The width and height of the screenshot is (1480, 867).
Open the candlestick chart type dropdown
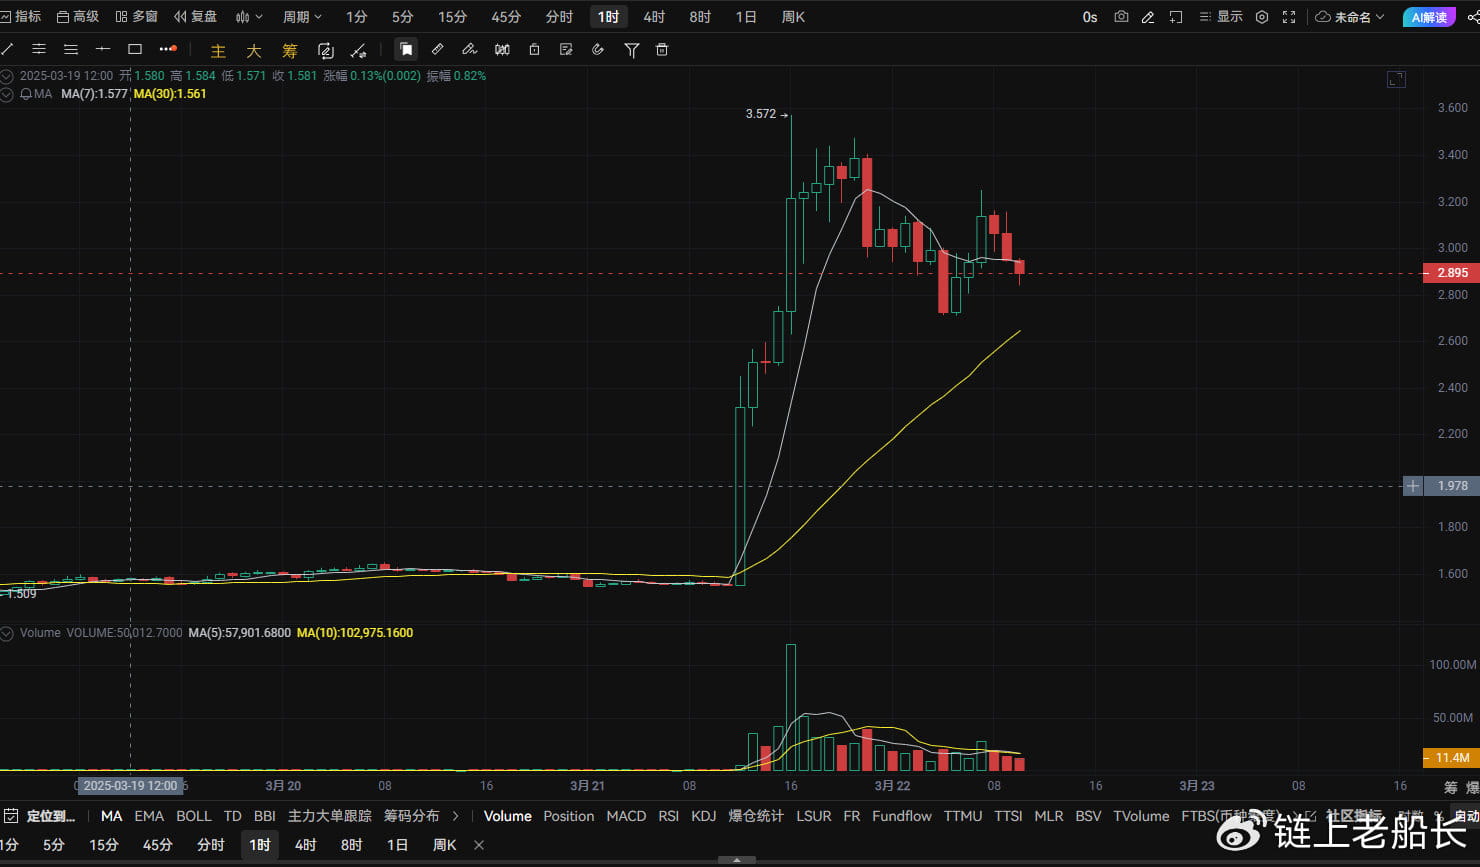(x=249, y=17)
